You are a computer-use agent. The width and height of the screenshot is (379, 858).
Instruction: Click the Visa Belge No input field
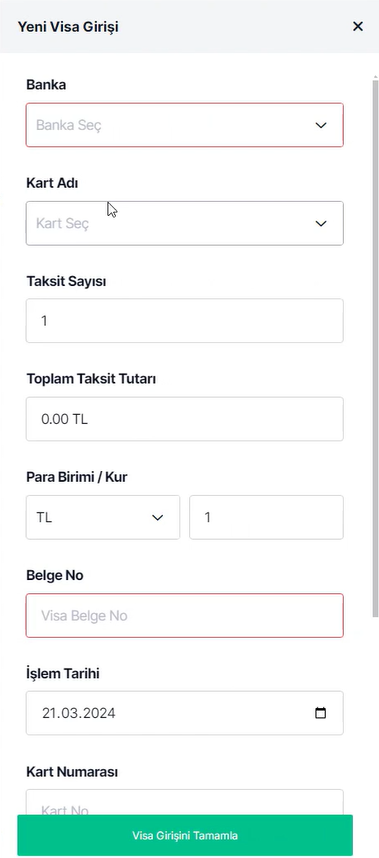coord(185,616)
